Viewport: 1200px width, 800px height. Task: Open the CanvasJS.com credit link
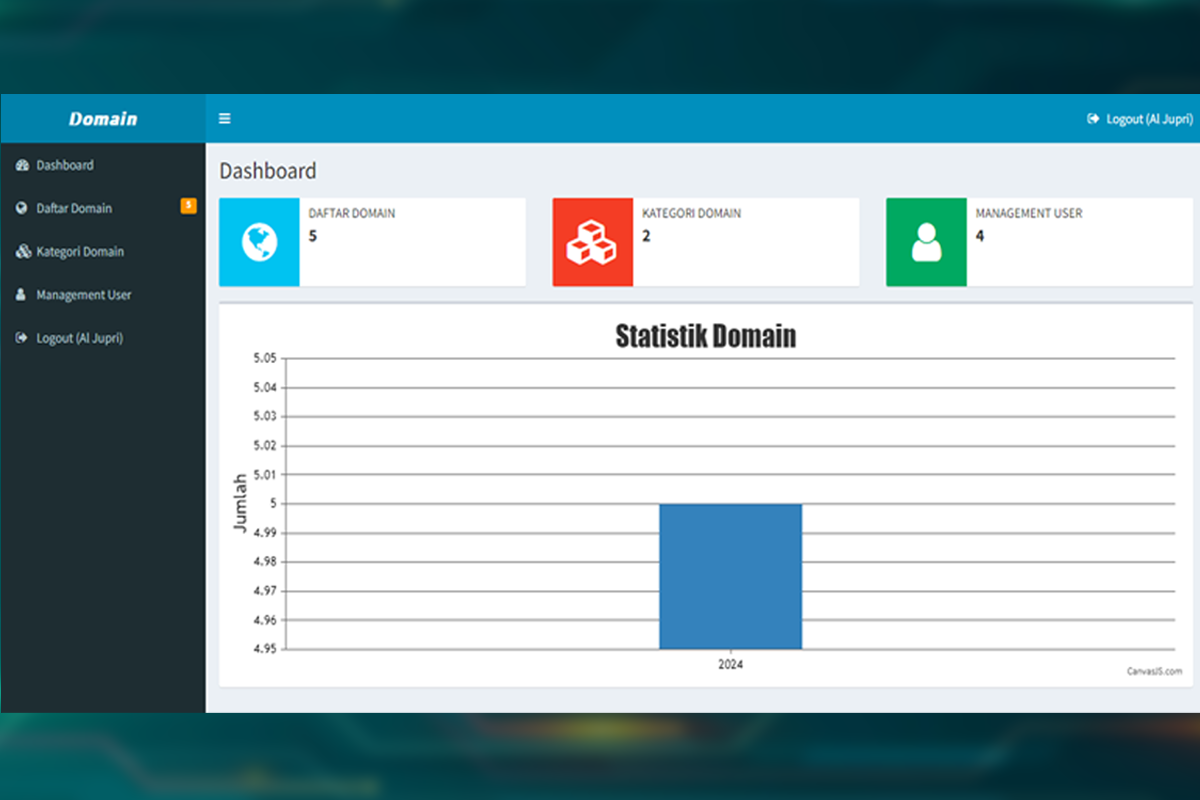1154,671
